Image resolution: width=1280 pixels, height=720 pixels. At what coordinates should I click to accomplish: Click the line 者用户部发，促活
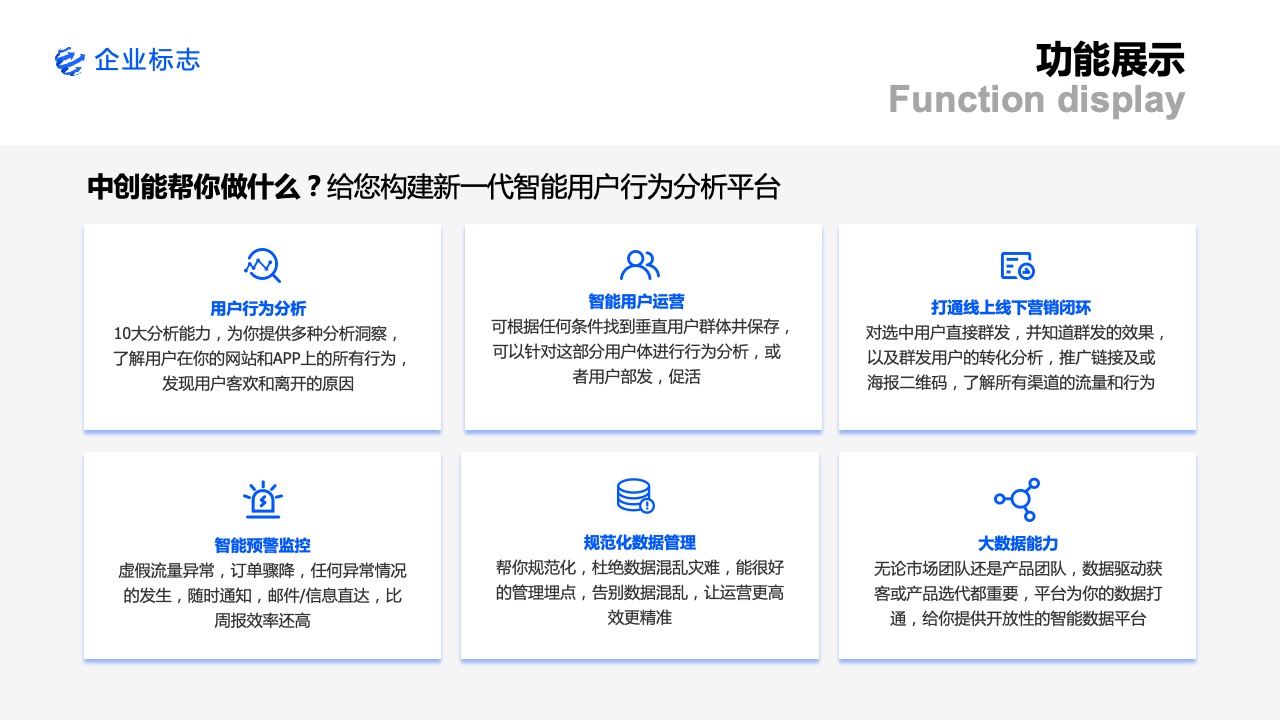click(x=636, y=377)
